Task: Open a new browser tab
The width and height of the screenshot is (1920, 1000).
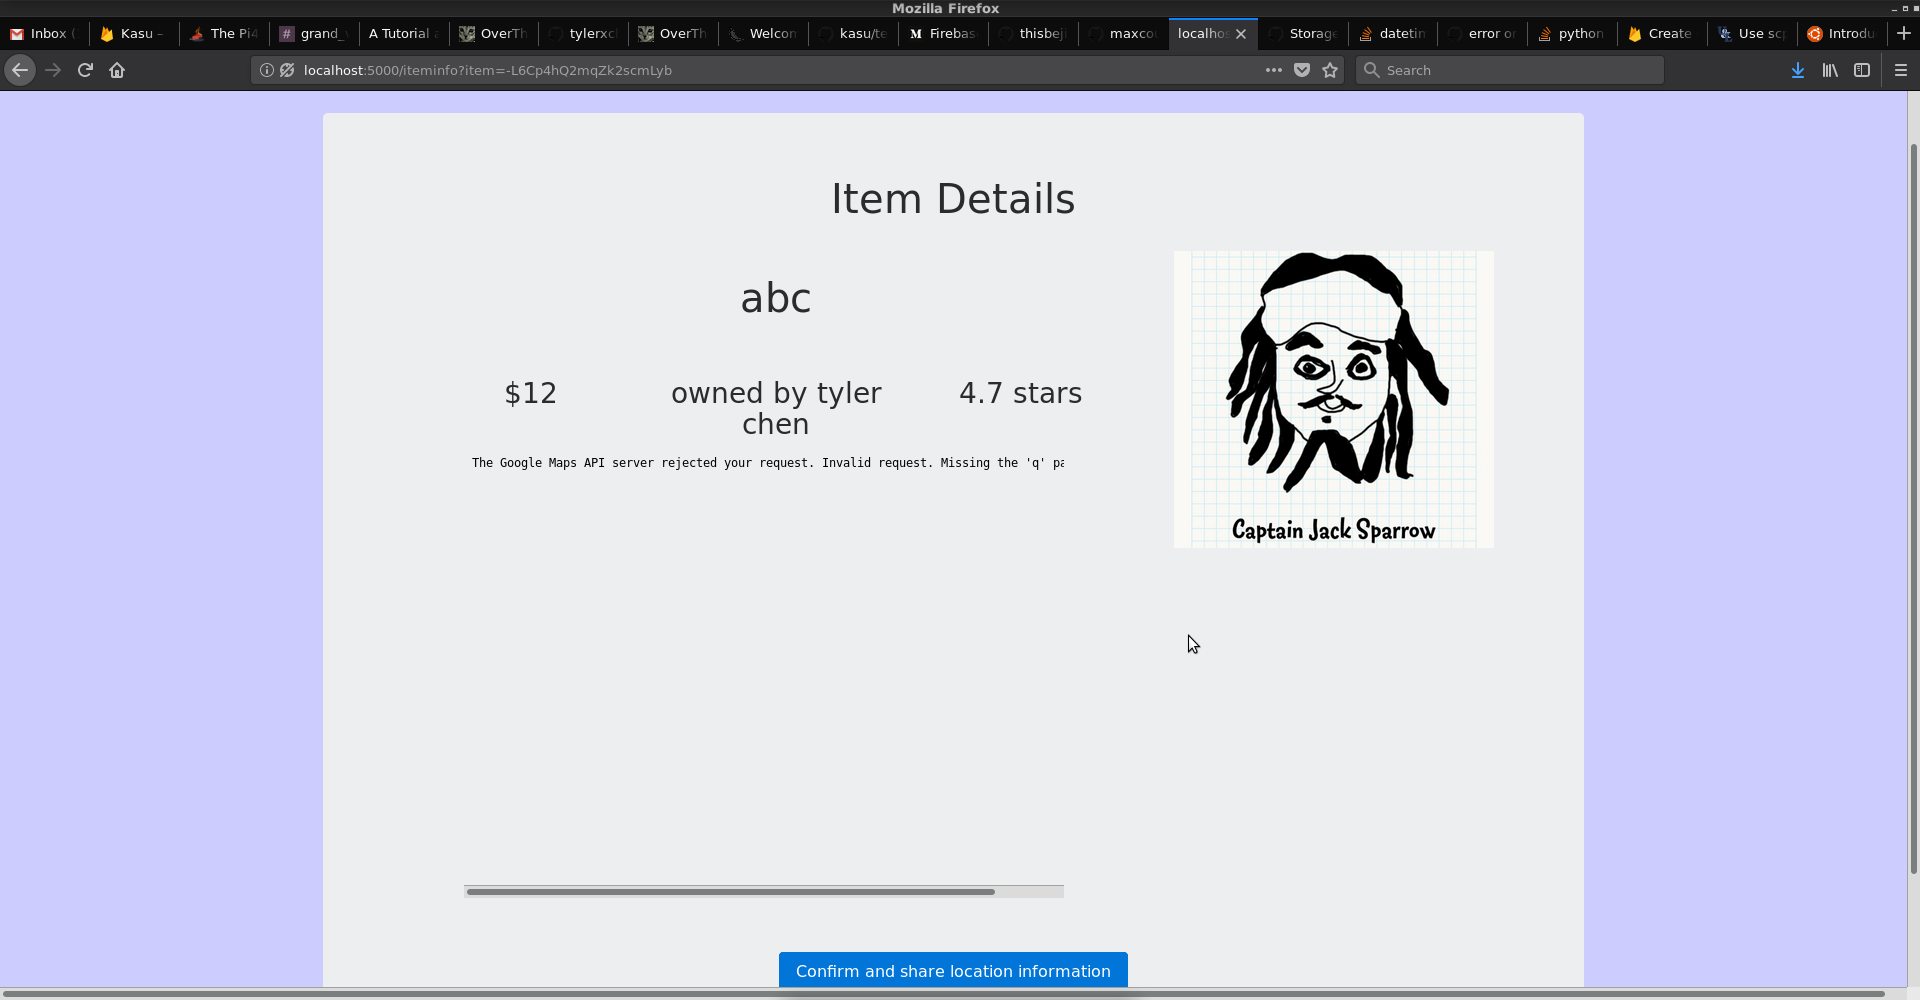Action: pyautogui.click(x=1903, y=33)
